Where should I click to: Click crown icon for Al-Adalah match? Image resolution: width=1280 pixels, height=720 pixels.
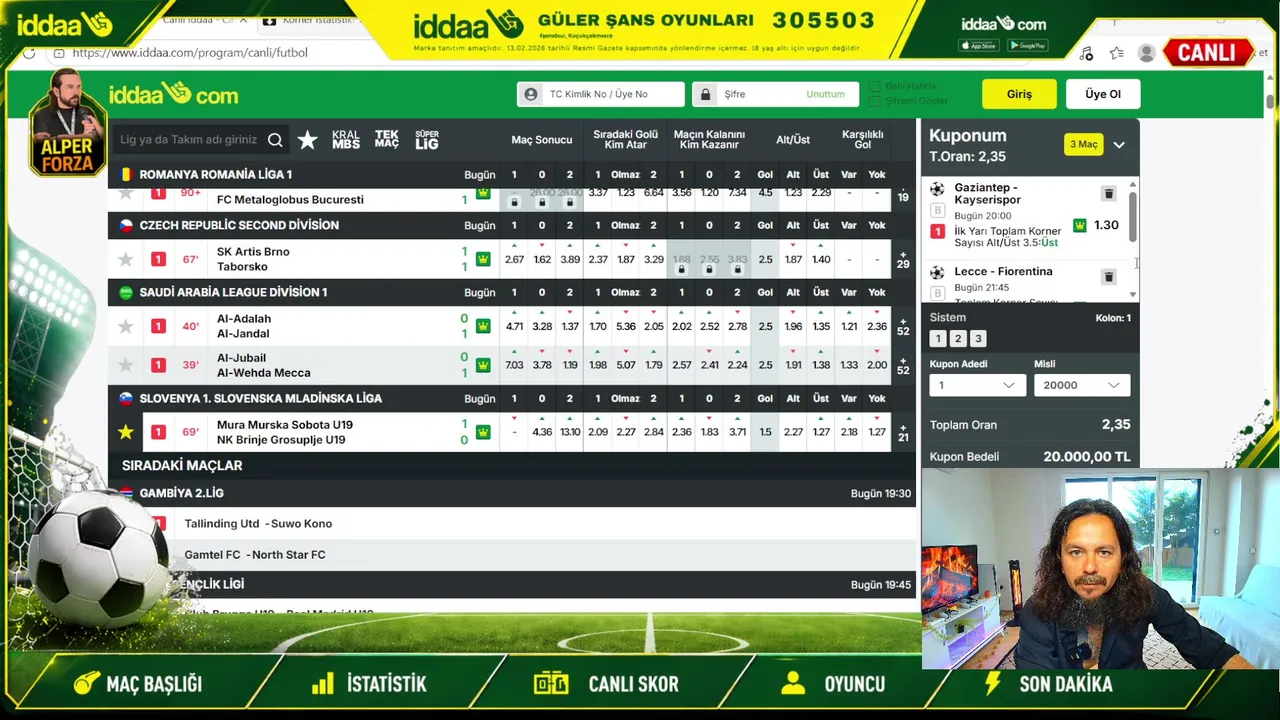click(483, 326)
